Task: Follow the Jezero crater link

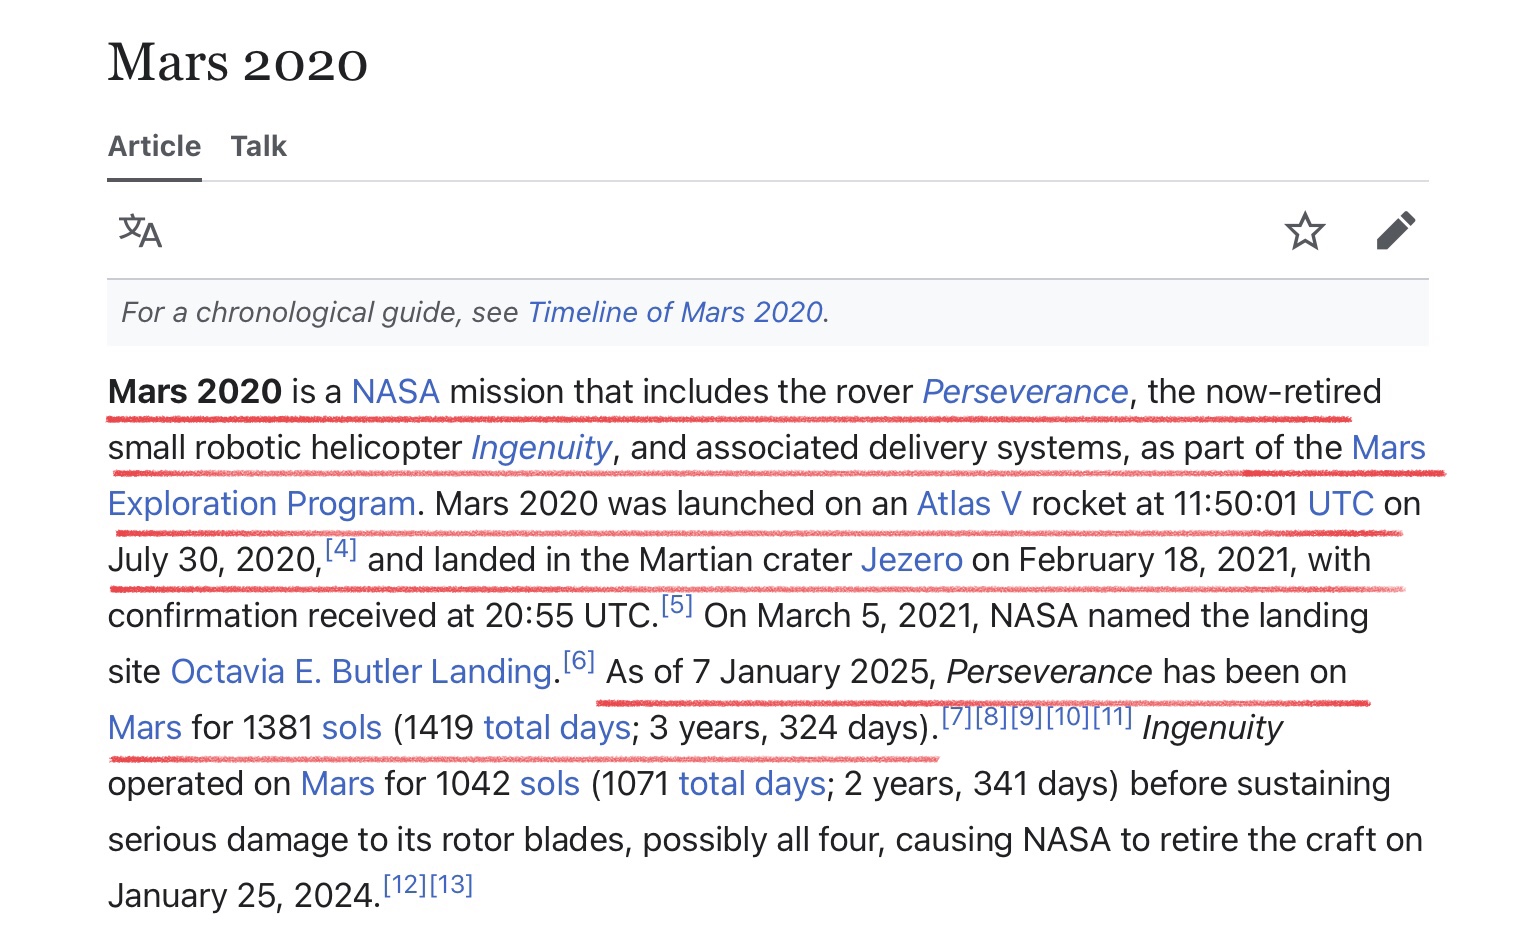Action: tap(911, 560)
